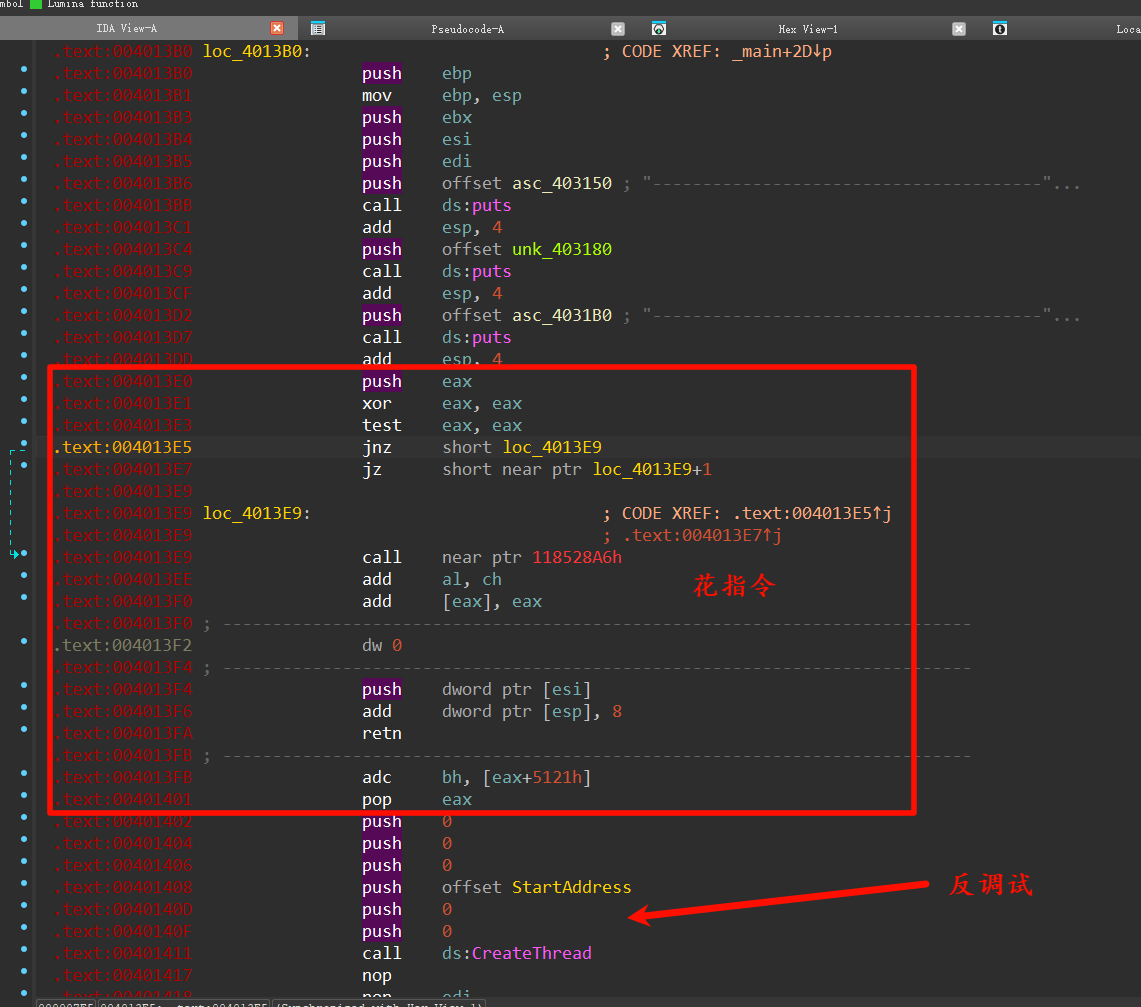This screenshot has width=1141, height=1007.
Task: Click the _main+2D cross reference
Action: point(782,52)
